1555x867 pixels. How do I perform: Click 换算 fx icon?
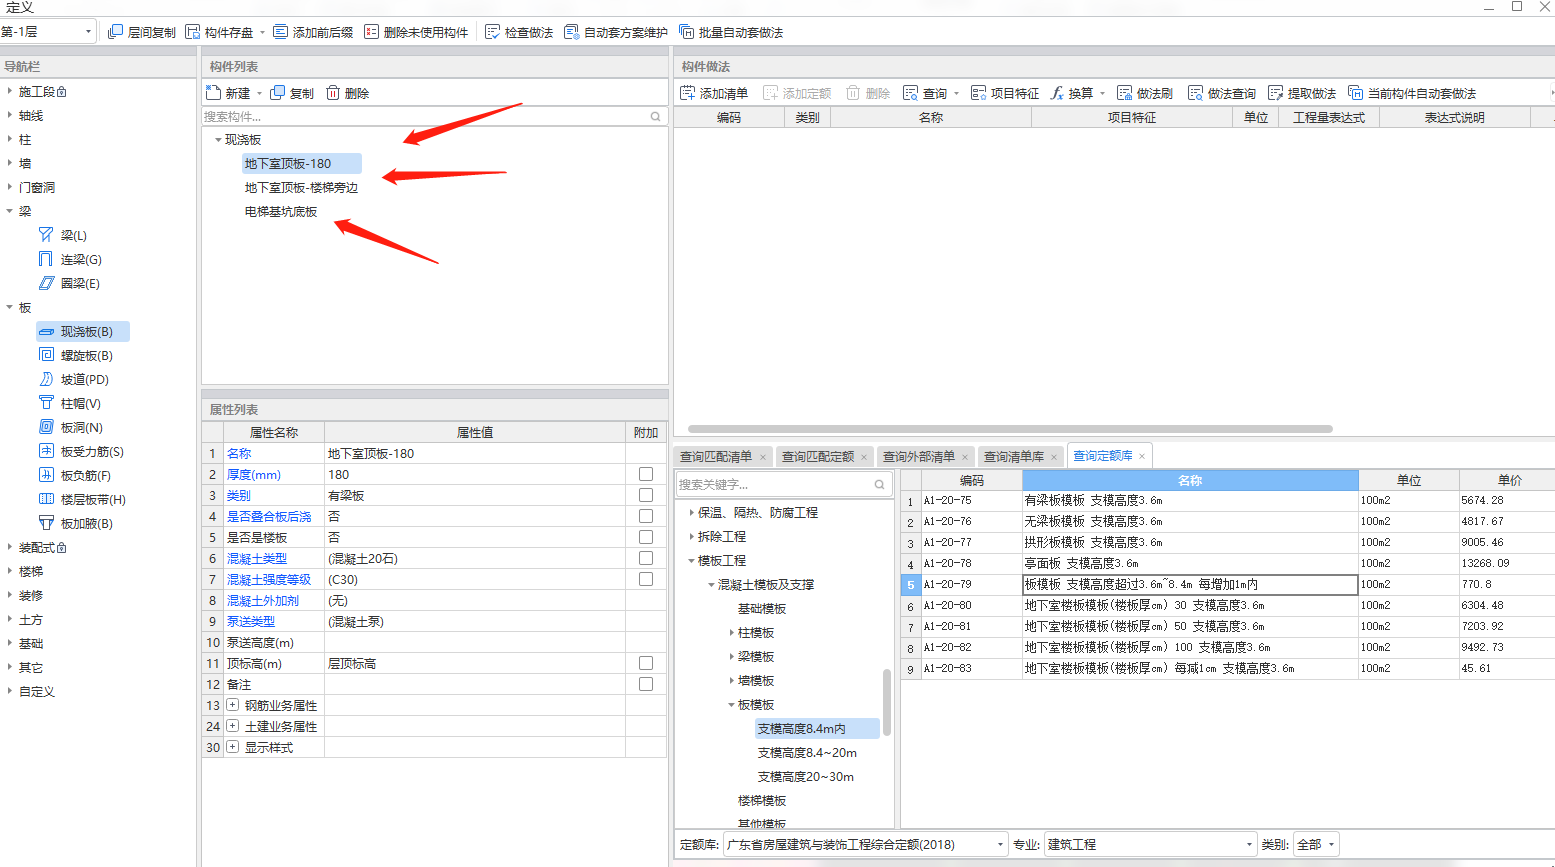pos(1058,93)
